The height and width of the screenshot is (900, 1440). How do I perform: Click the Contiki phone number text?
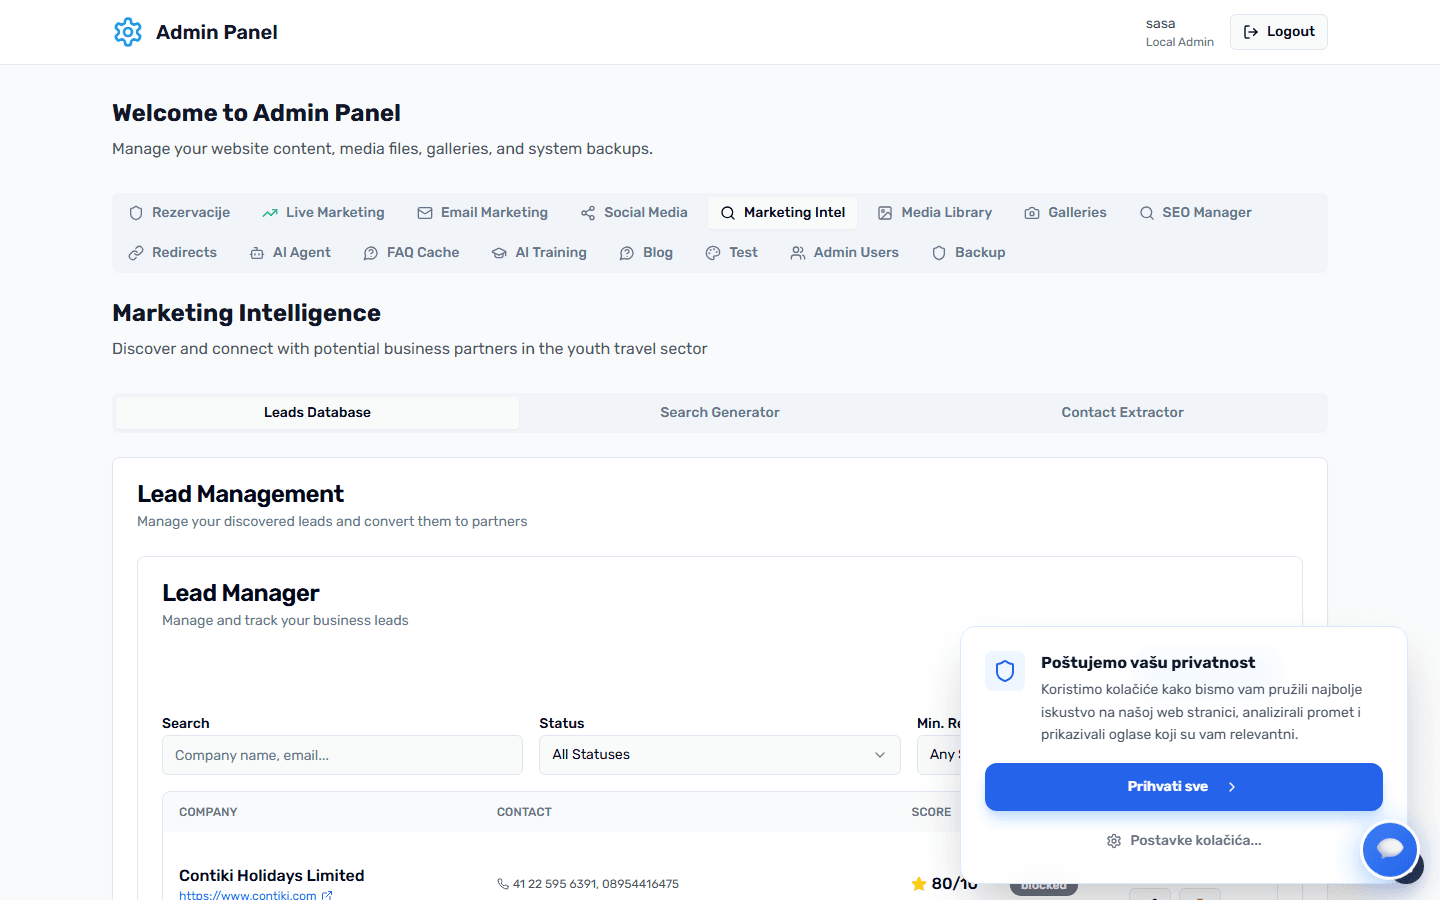(595, 884)
